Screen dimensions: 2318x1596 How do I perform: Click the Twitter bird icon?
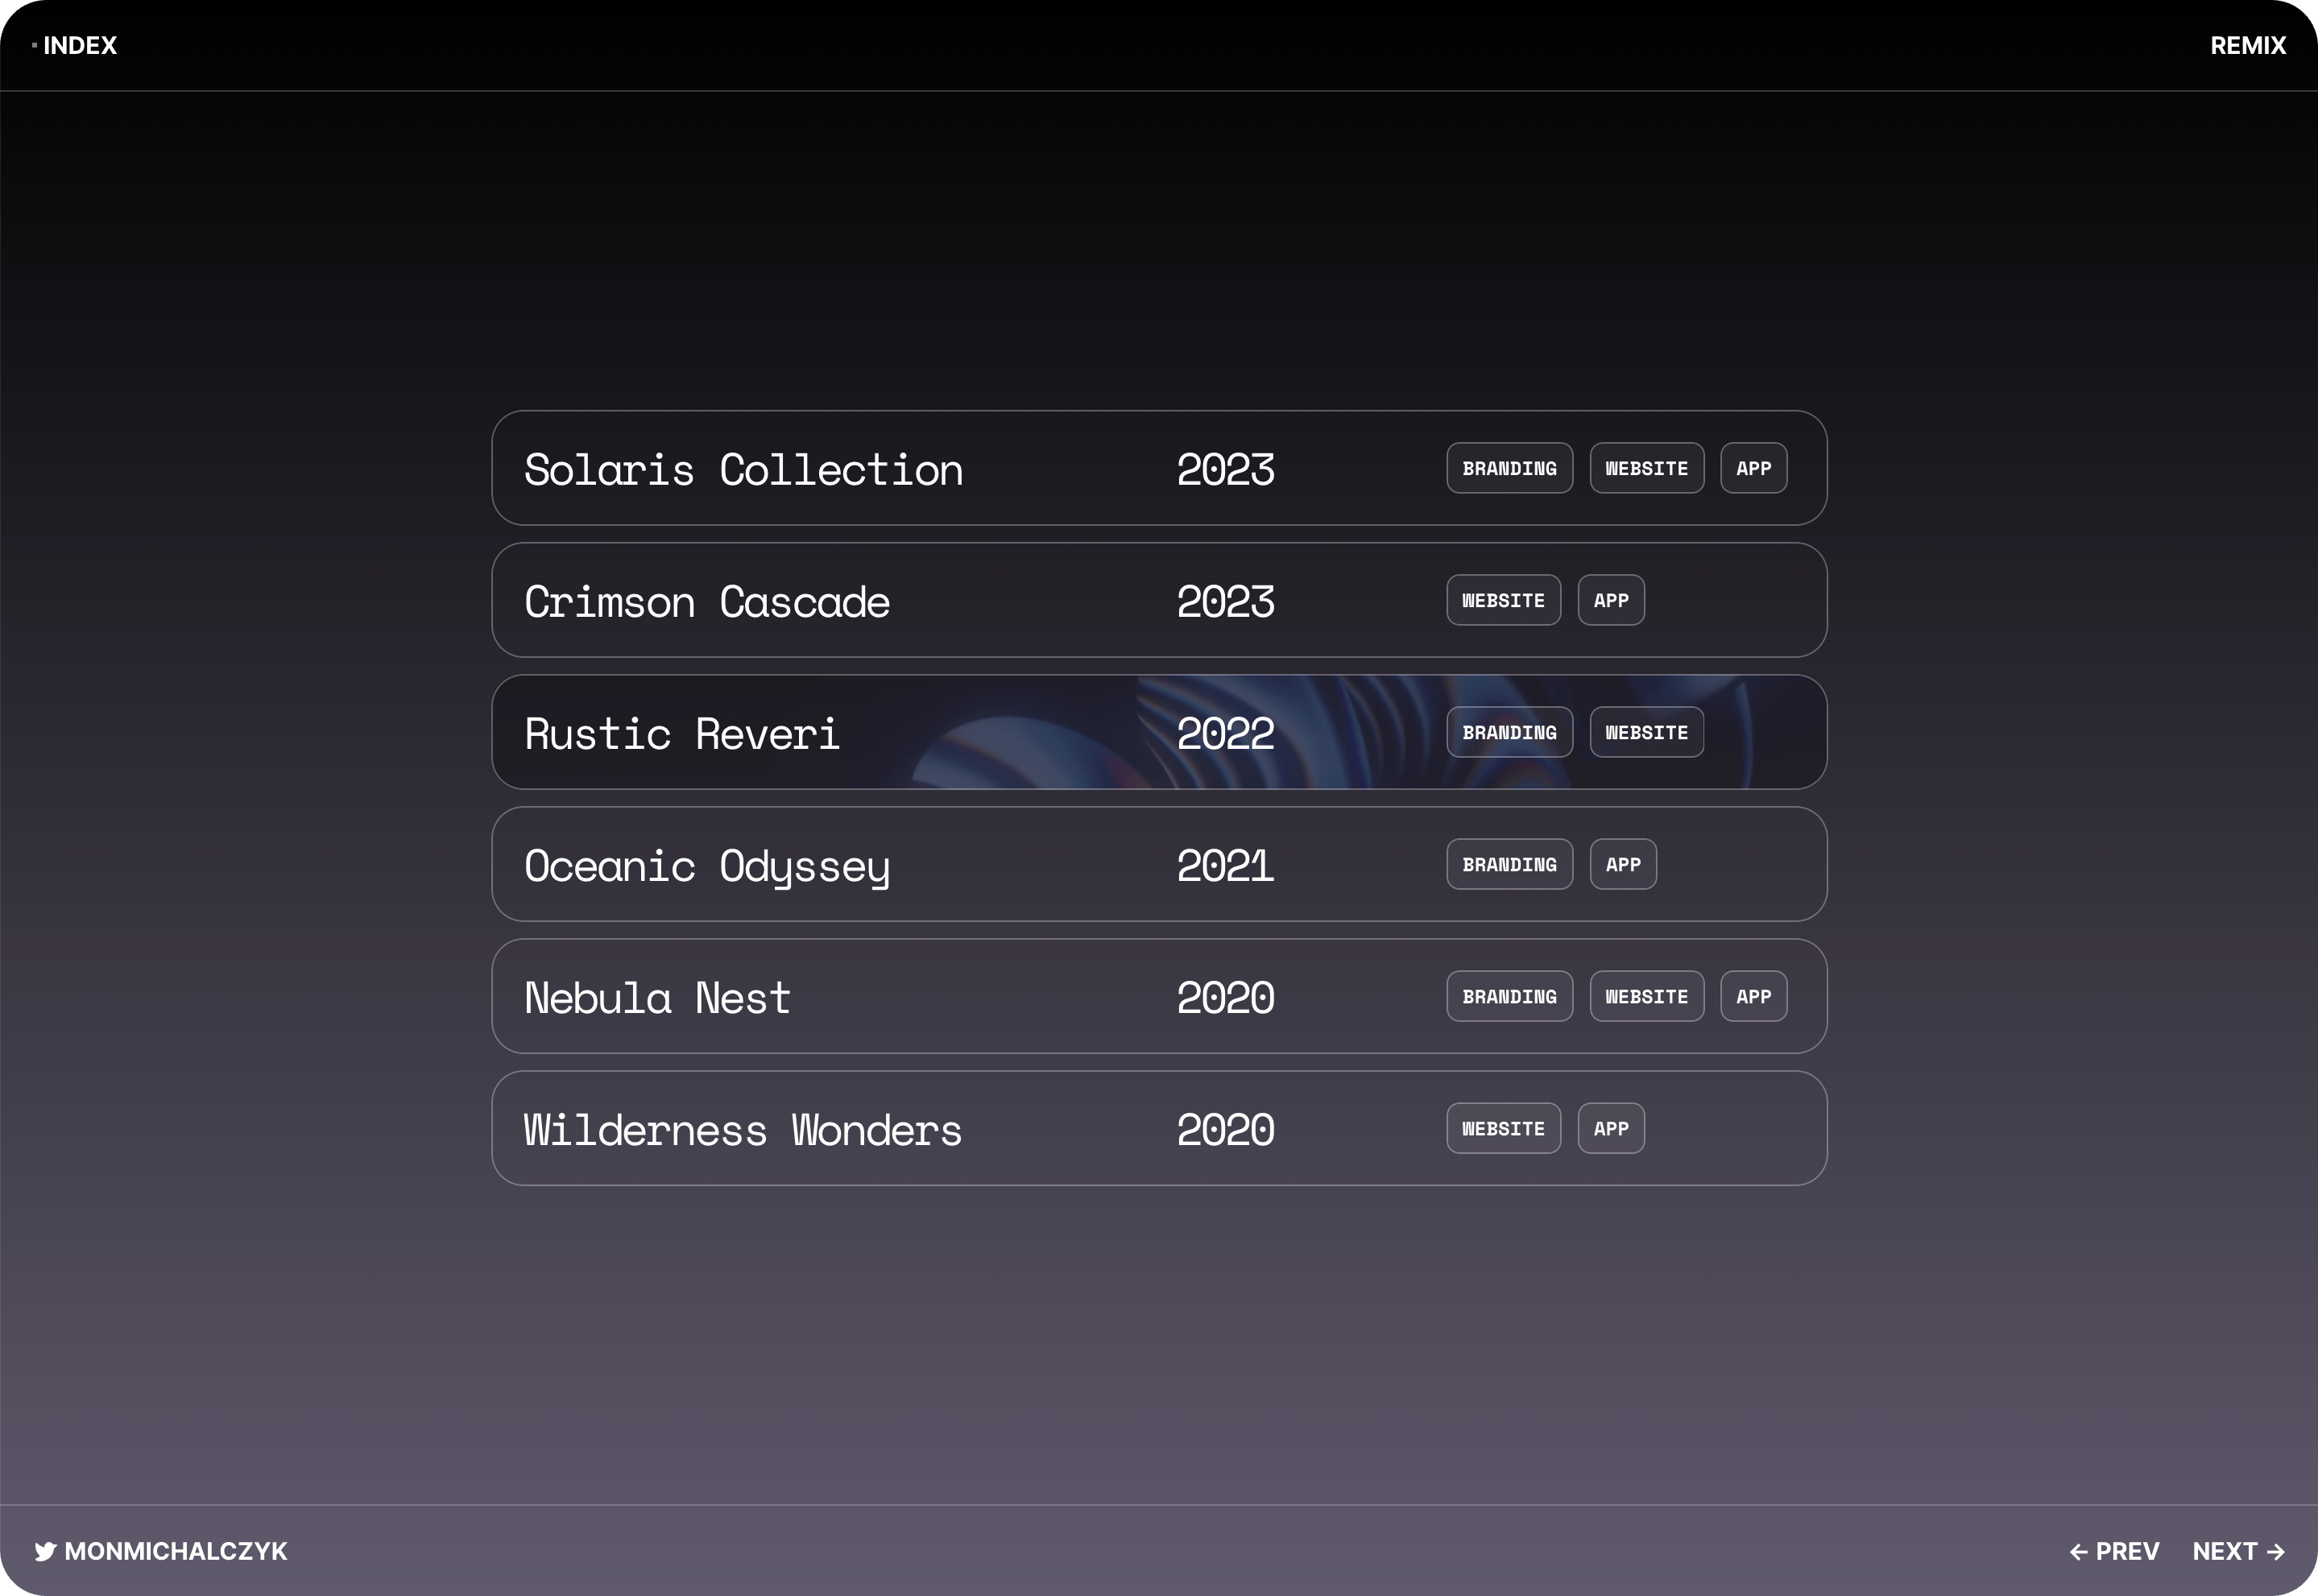(x=45, y=1551)
